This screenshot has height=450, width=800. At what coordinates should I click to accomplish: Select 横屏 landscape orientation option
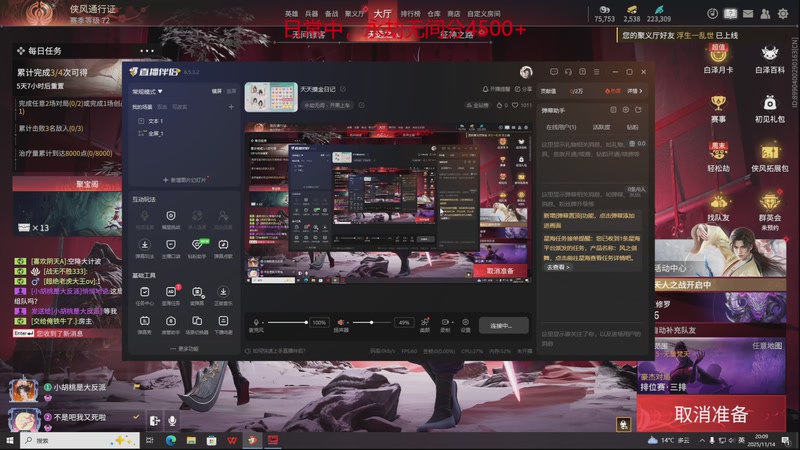click(217, 91)
